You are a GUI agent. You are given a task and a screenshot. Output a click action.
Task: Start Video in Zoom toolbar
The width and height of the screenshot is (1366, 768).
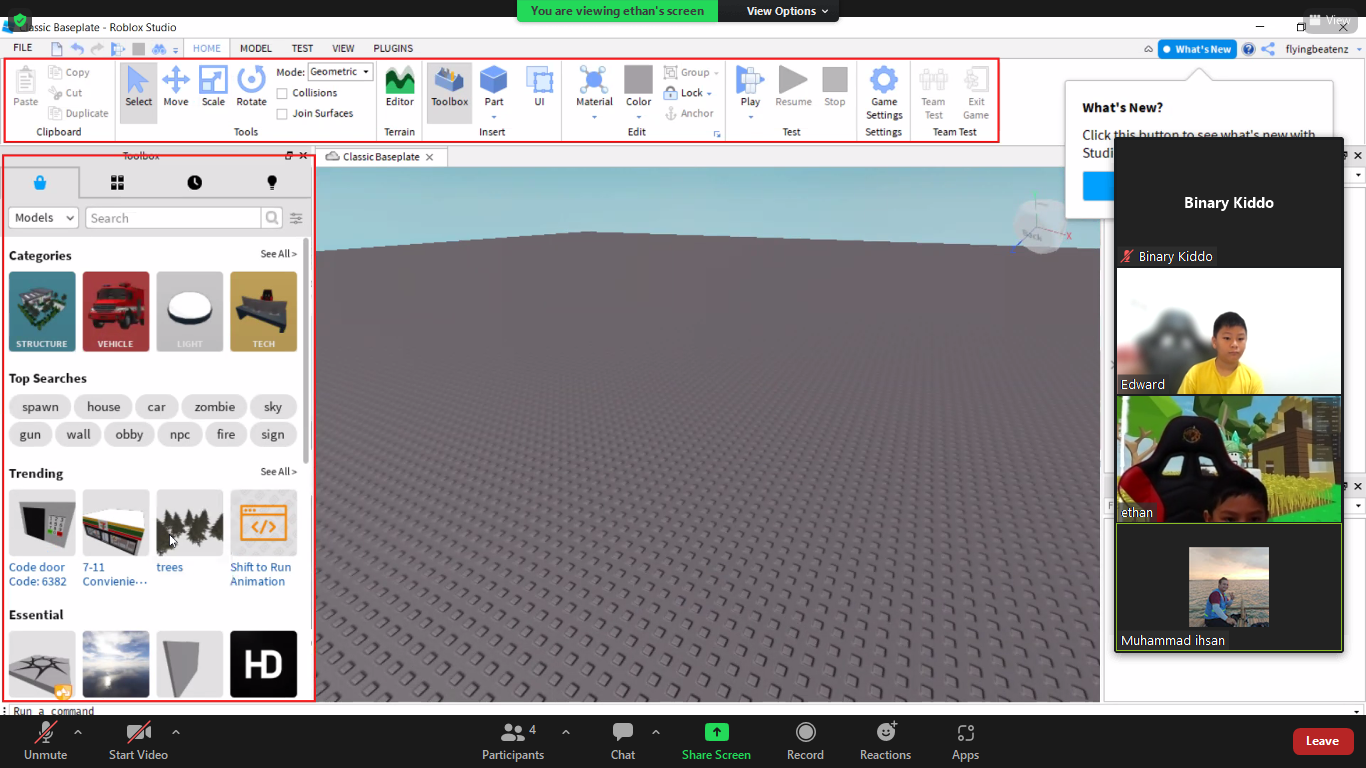point(138,741)
